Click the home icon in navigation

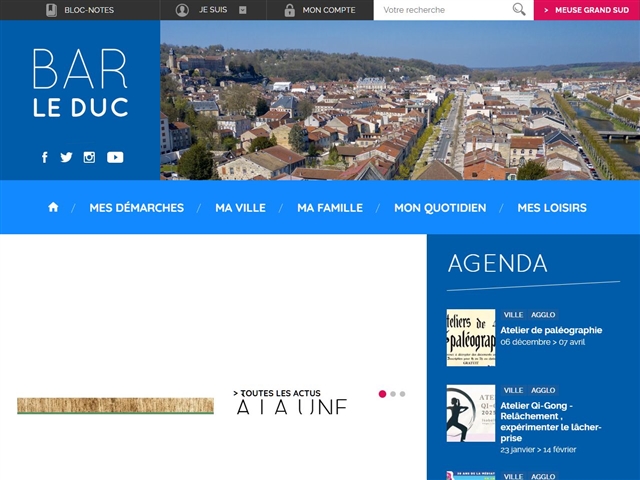53,207
